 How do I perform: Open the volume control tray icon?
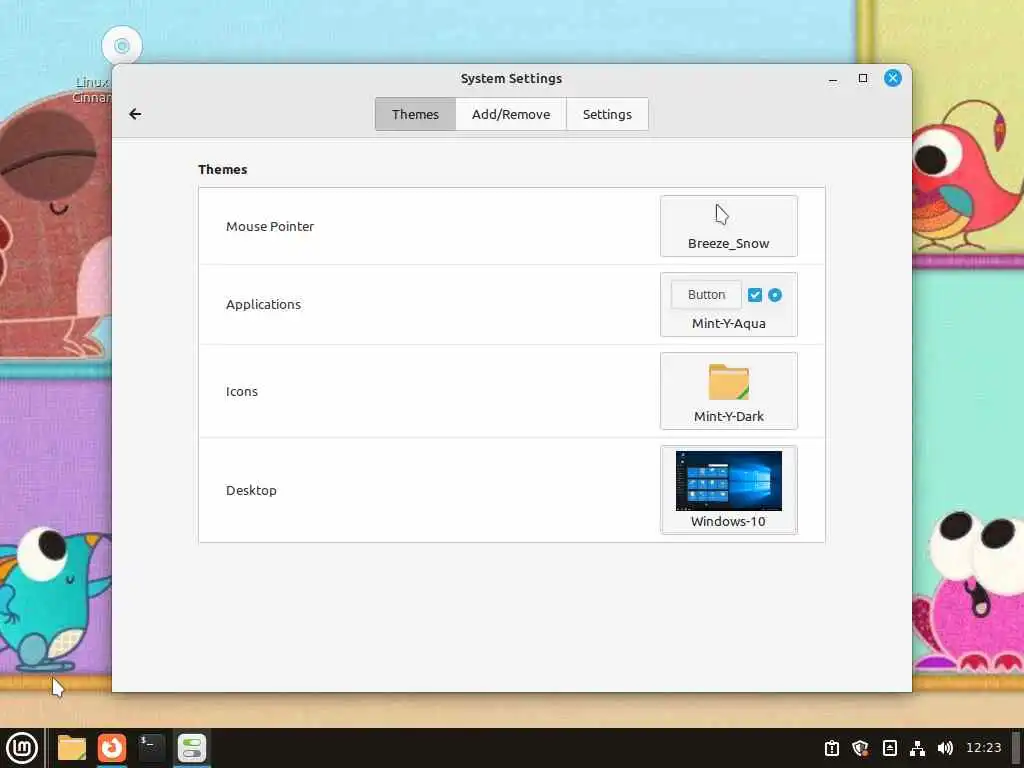point(945,748)
